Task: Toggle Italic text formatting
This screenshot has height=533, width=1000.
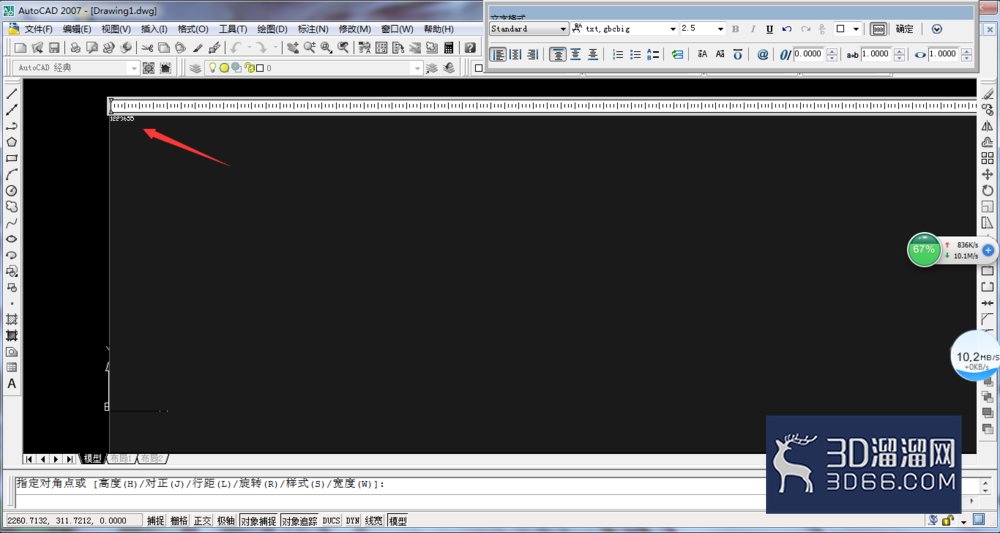Action: point(753,29)
